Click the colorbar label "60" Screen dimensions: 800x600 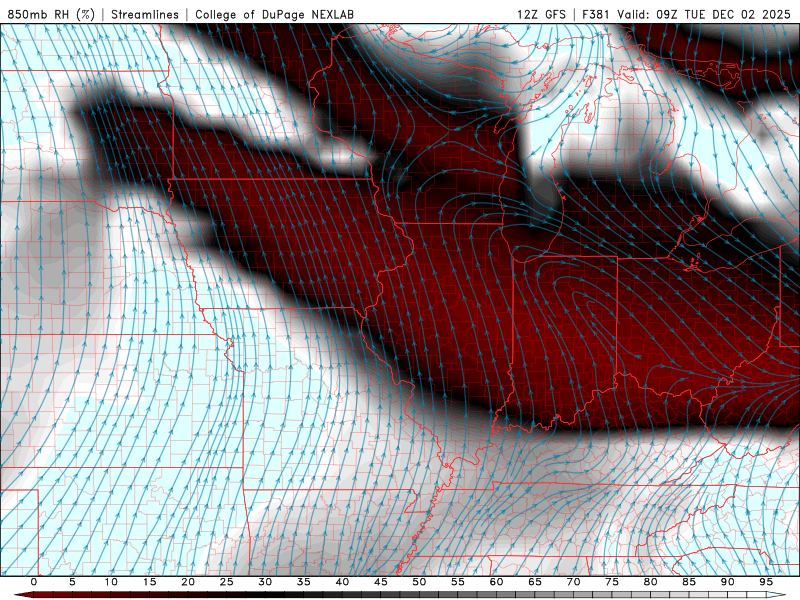click(x=496, y=582)
